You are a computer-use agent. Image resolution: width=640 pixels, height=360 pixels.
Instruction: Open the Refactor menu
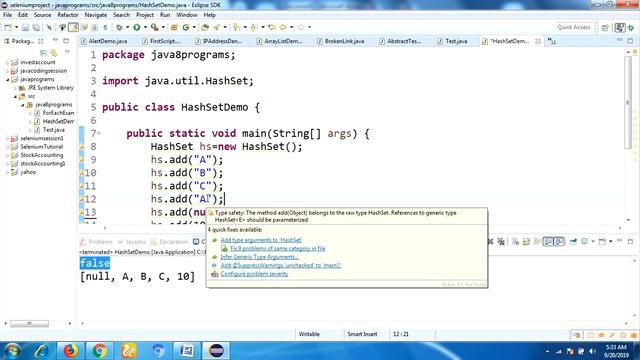(68, 15)
